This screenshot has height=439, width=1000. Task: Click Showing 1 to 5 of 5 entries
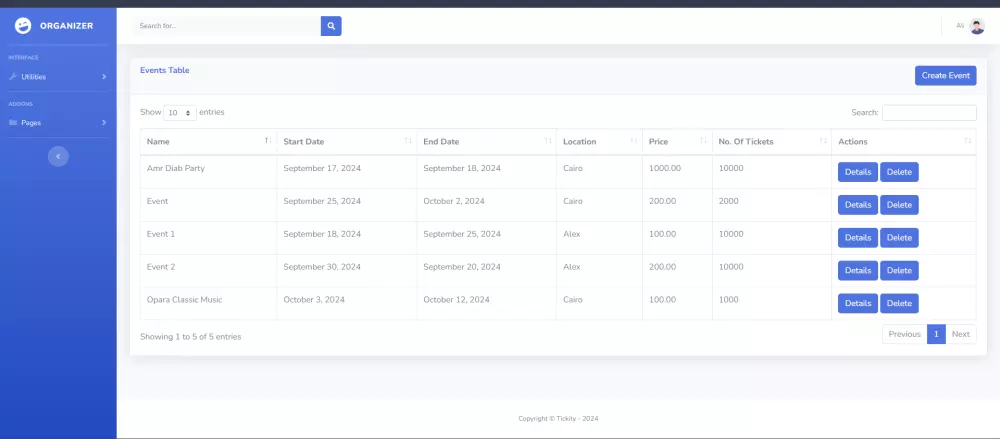pyautogui.click(x=191, y=337)
